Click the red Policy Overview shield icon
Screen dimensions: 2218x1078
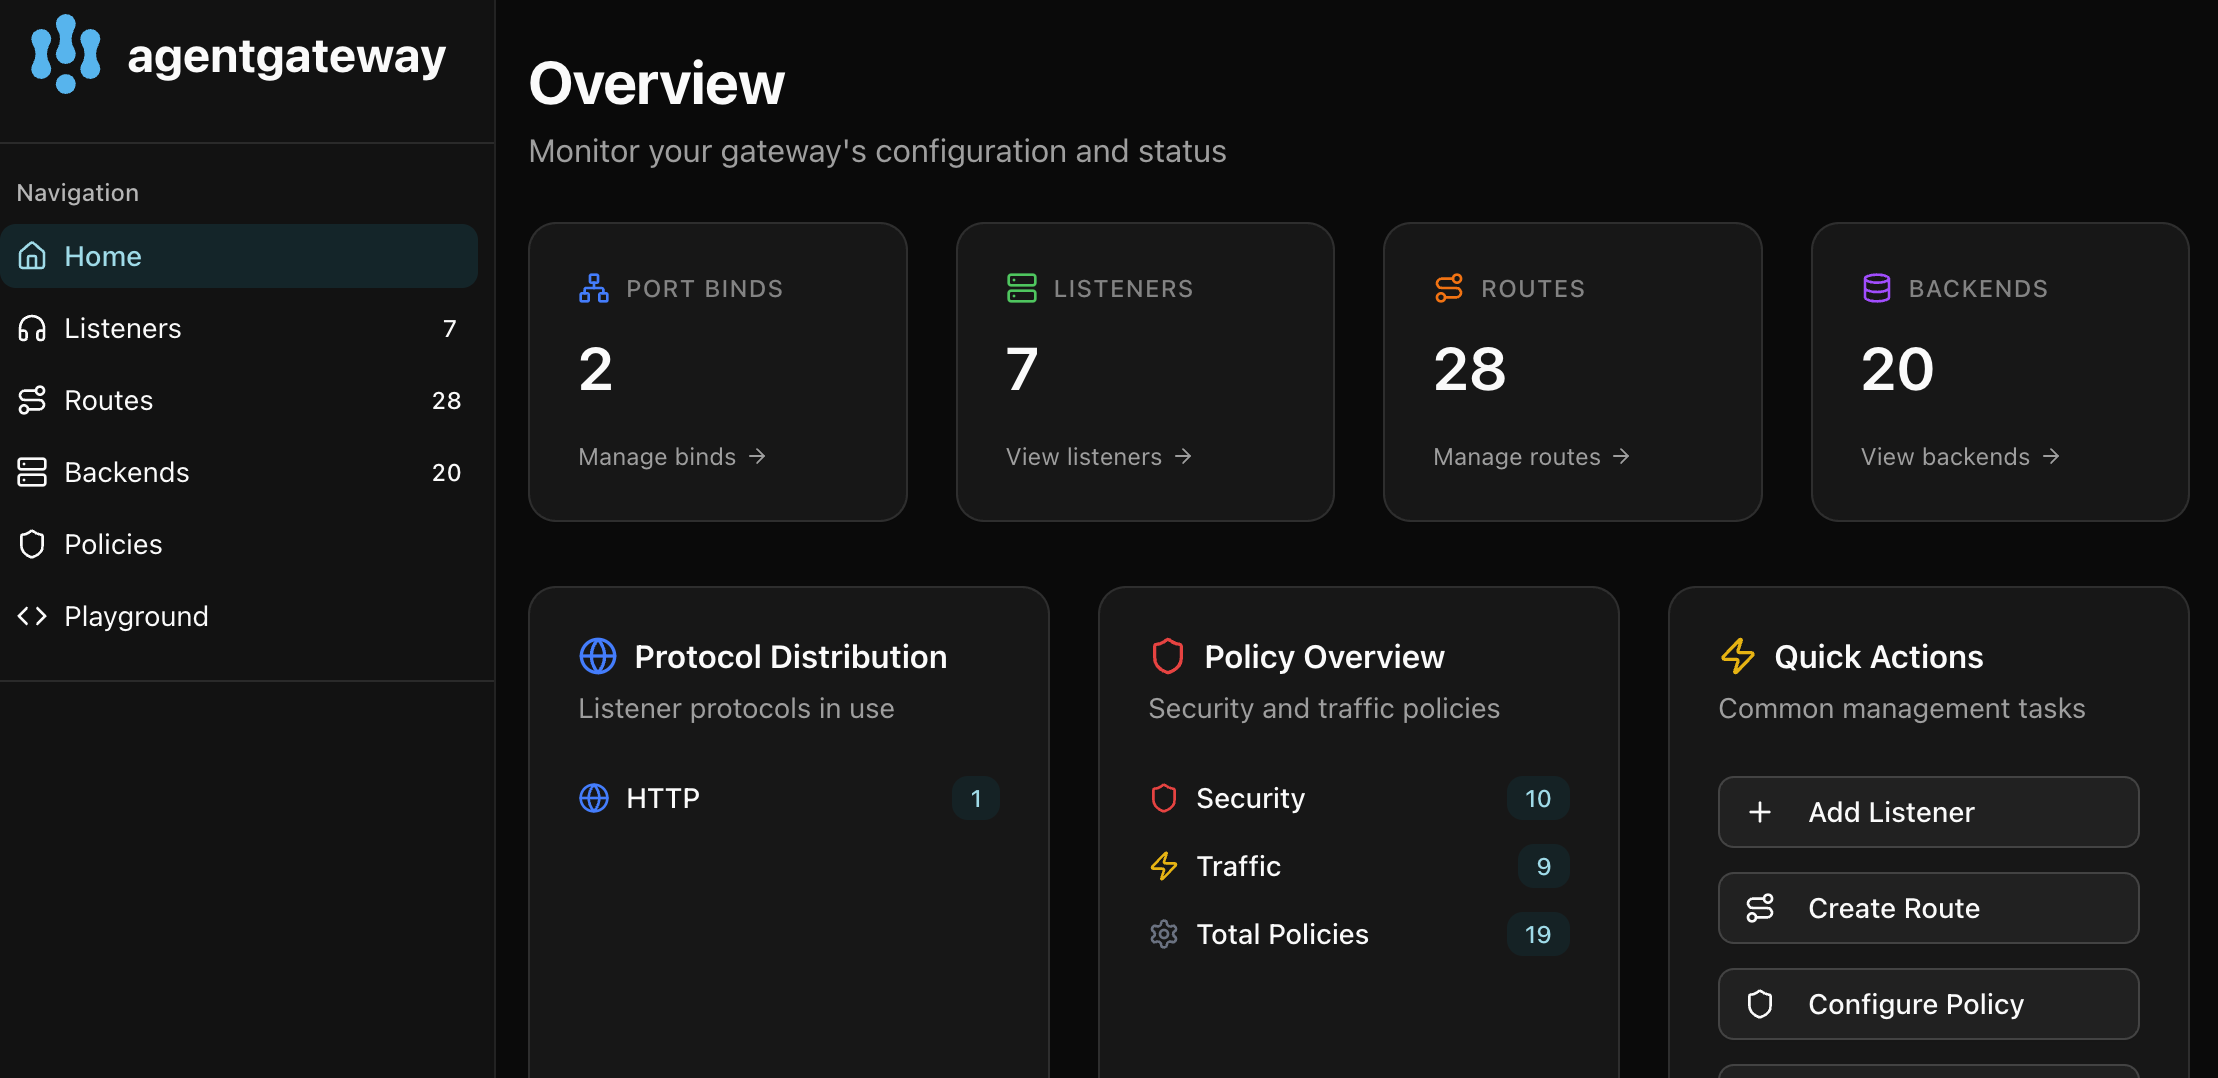coord(1167,657)
